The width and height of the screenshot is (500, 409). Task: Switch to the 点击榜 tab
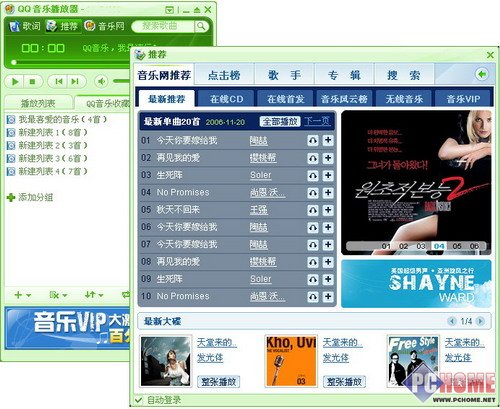(224, 75)
